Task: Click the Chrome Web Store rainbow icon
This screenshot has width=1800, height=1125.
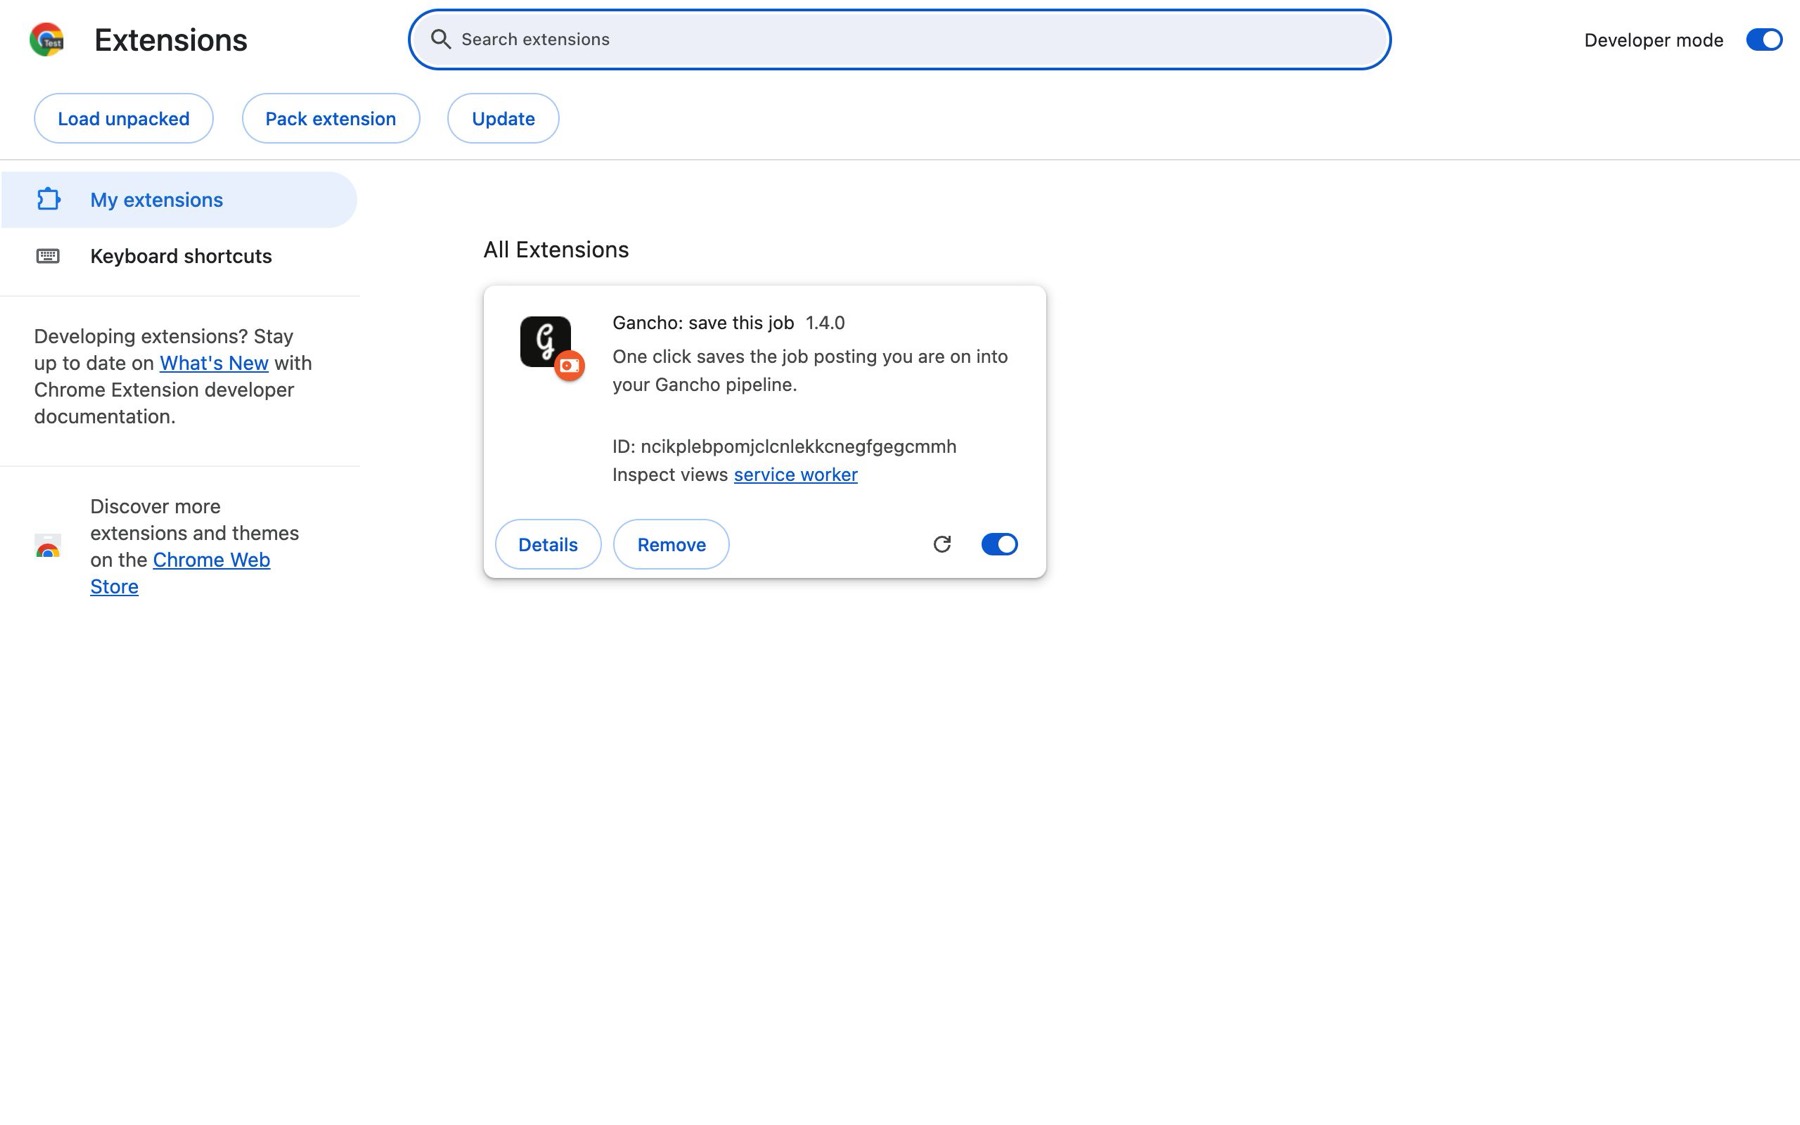Action: (x=48, y=546)
